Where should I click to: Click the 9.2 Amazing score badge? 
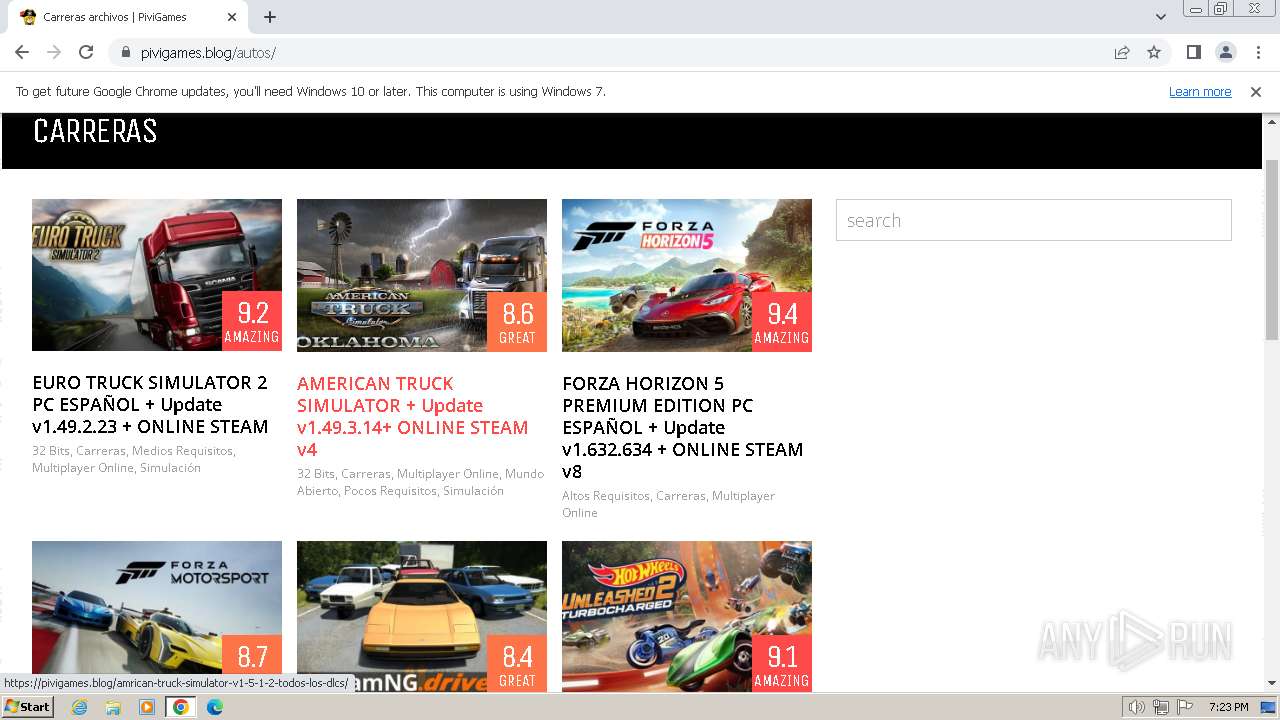tap(252, 321)
